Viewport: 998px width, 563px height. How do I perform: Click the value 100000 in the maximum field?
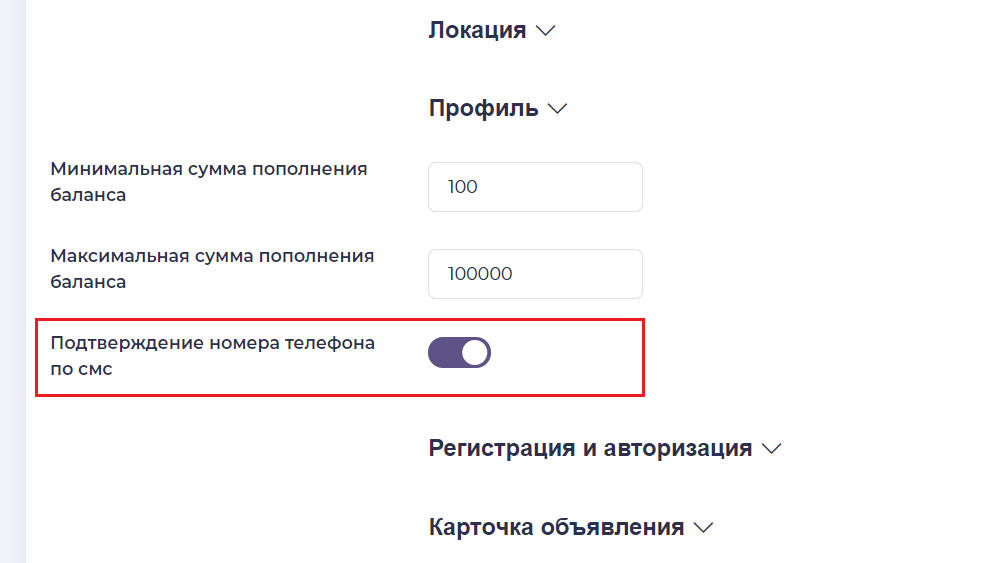tap(481, 274)
